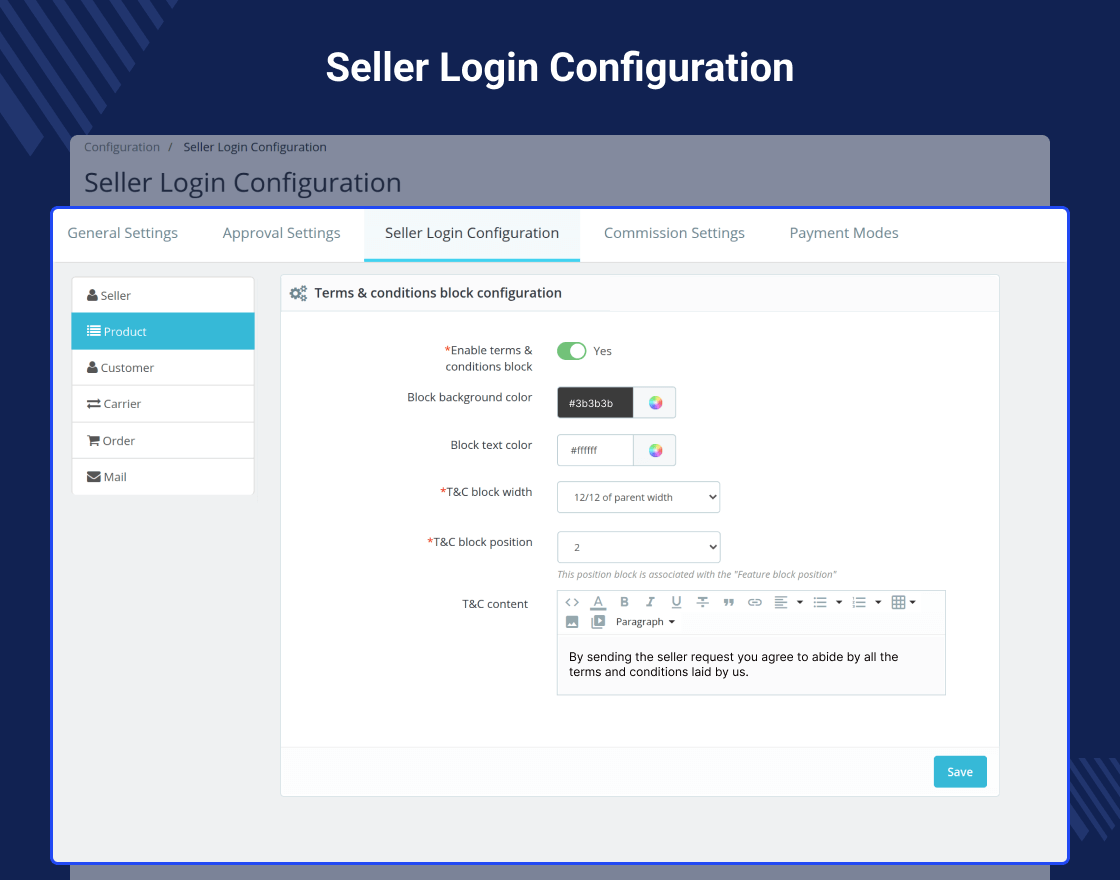This screenshot has height=880, width=1120.
Task: Toggle Enable terms & conditions block switch
Action: (571, 351)
